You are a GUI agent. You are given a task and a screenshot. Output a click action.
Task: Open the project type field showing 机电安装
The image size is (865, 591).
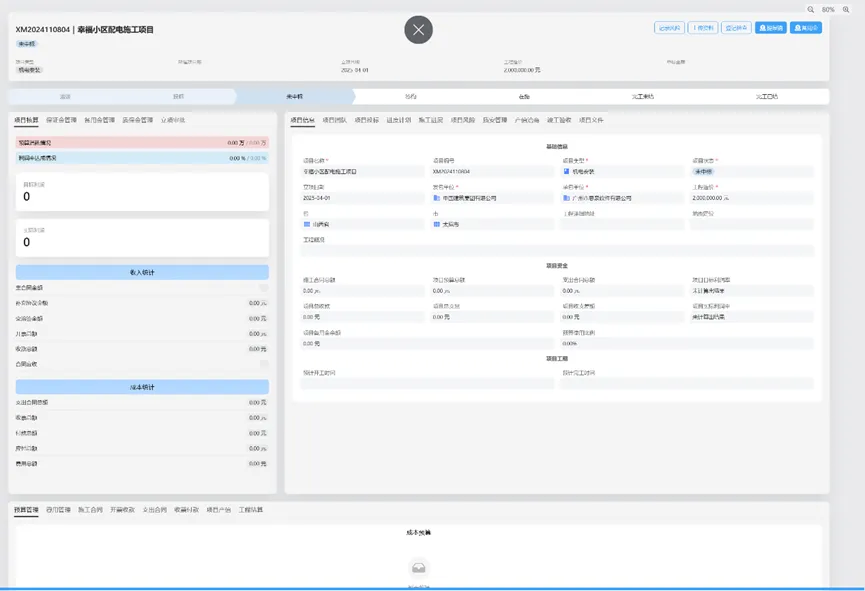click(x=622, y=172)
